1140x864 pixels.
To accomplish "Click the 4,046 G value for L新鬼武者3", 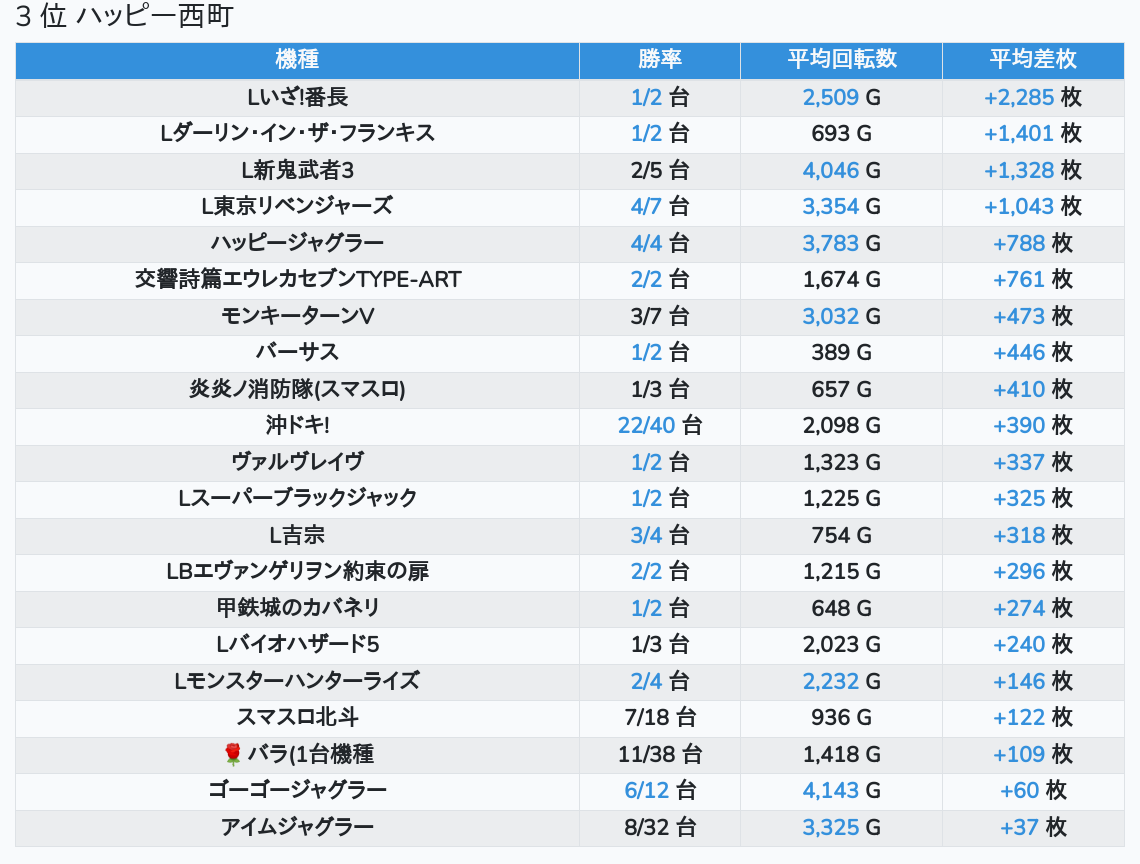I will pos(830,170).
